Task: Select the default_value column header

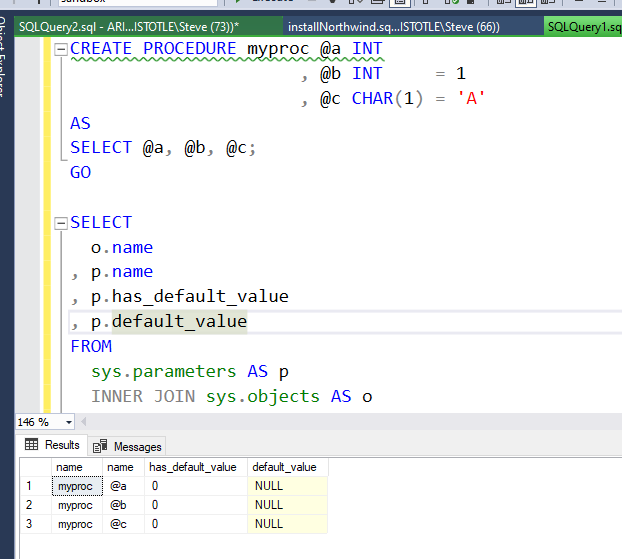Action: [x=284, y=467]
